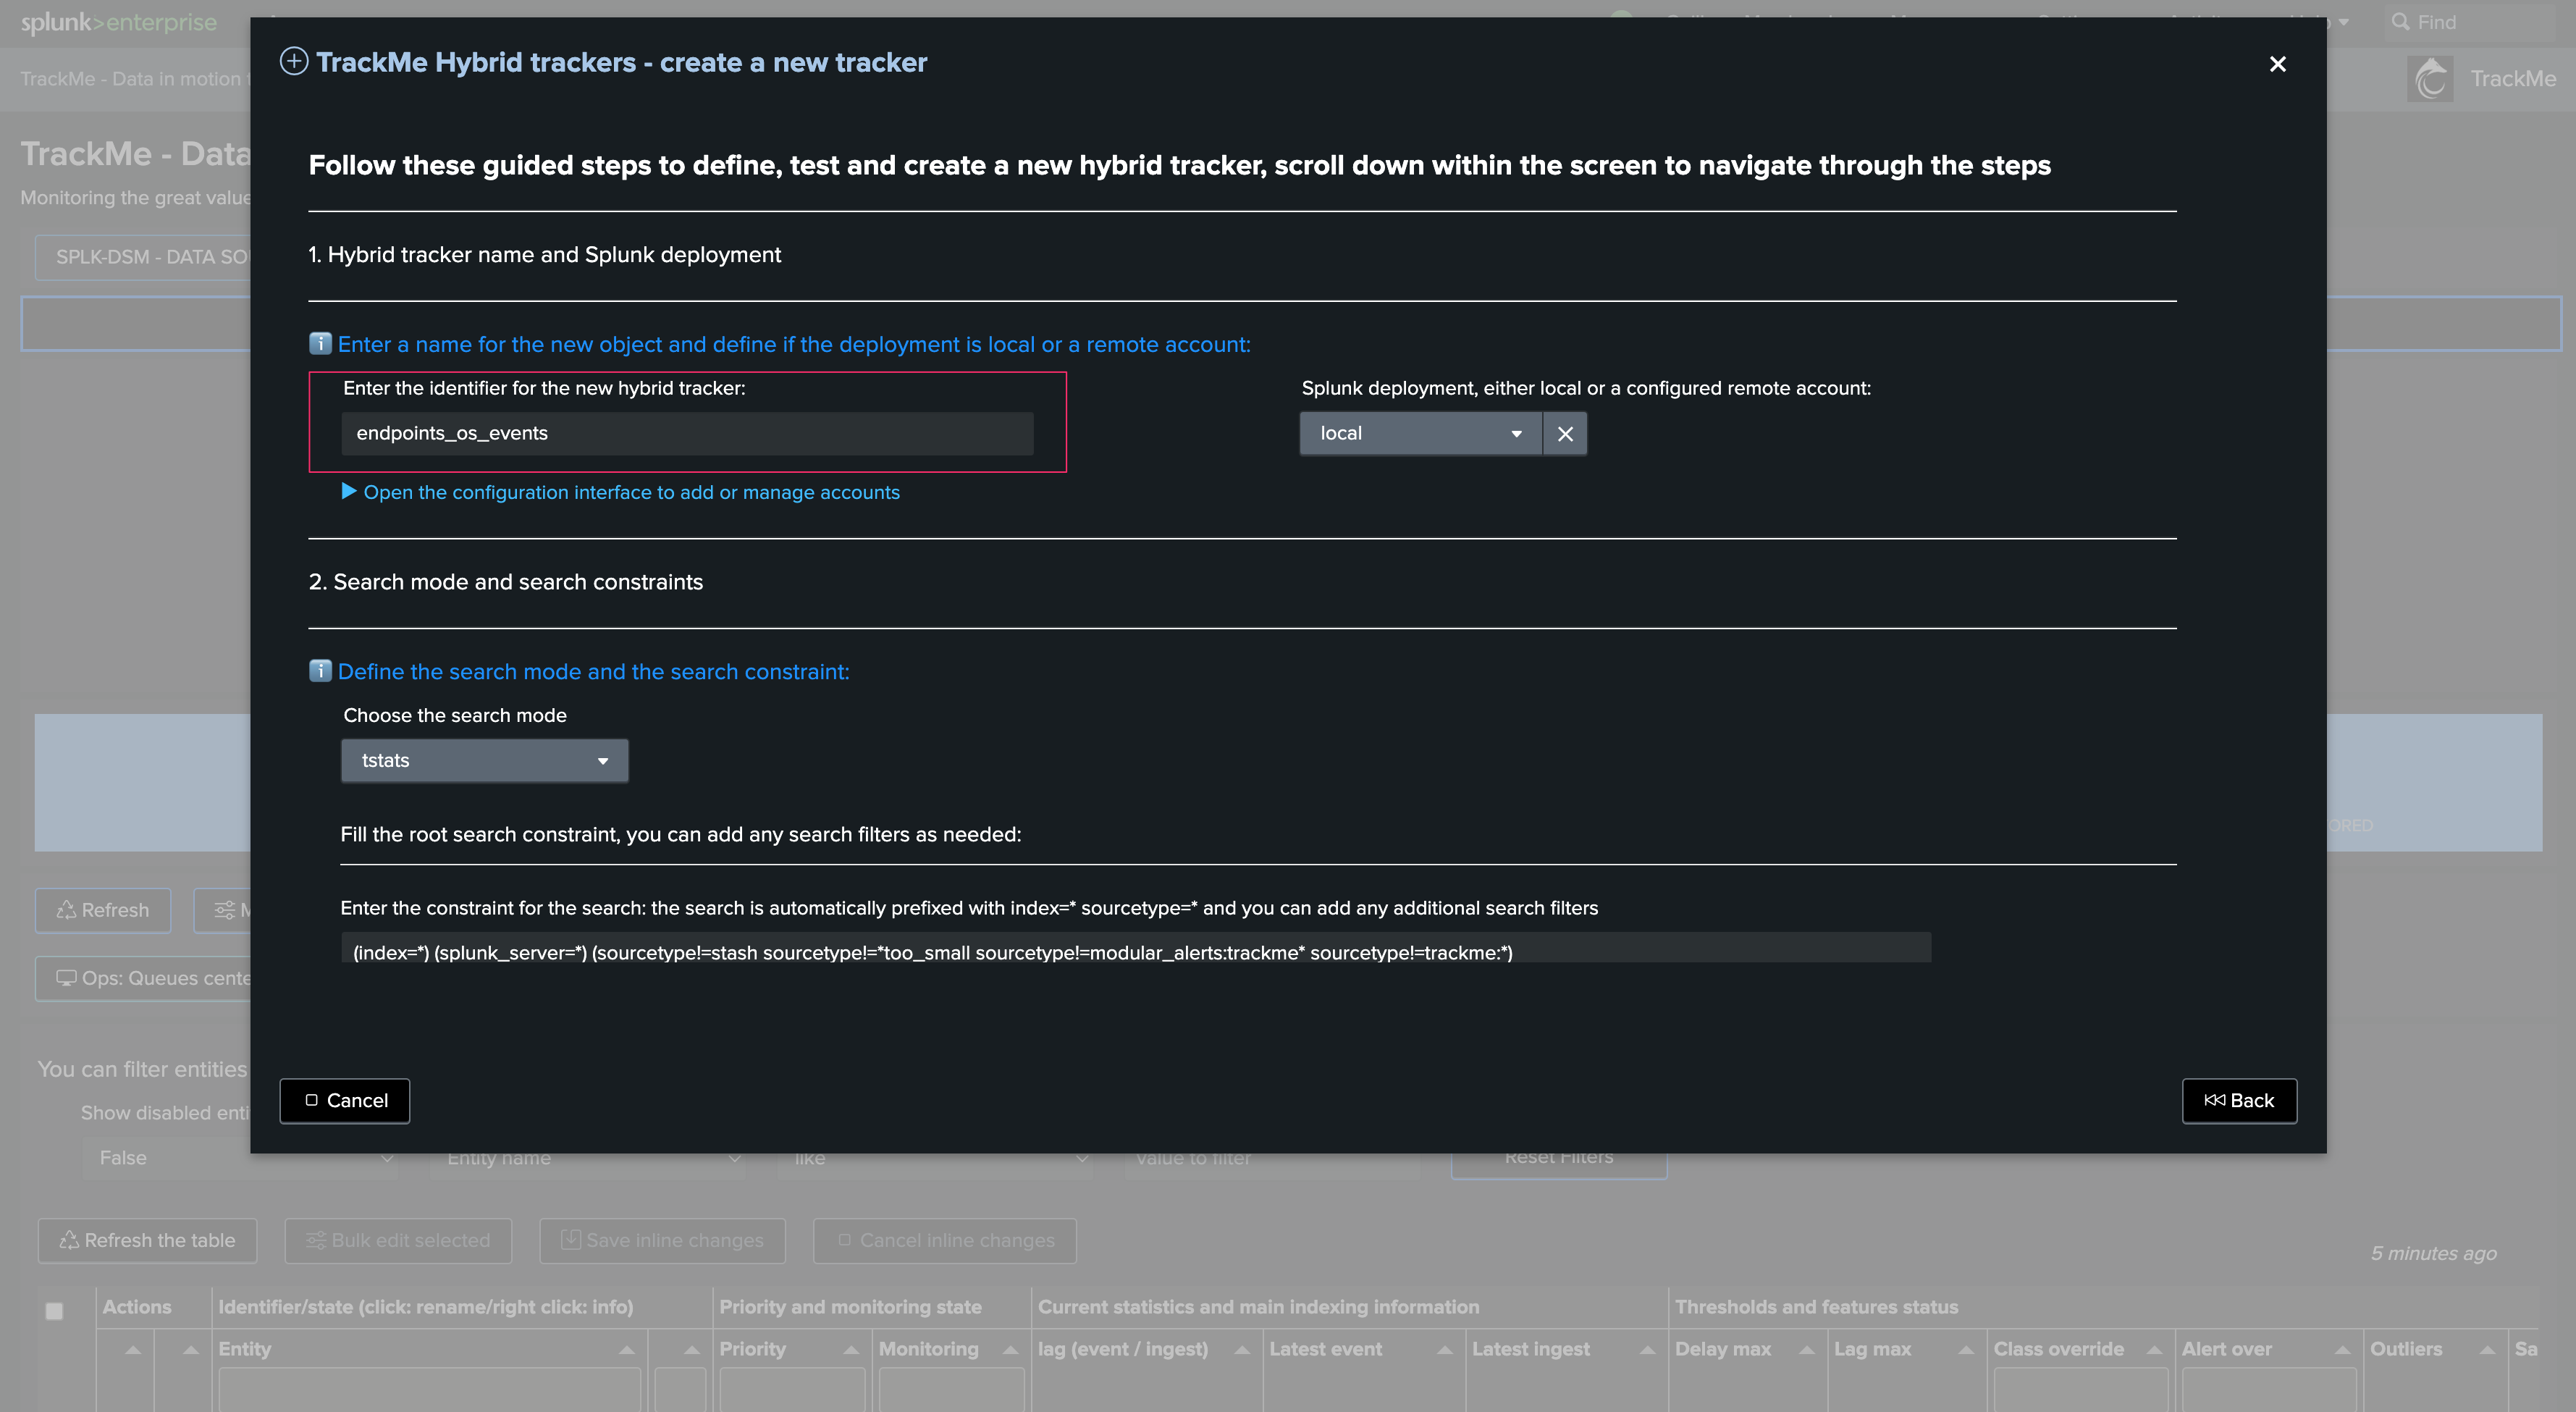Click info icon beside 'Define the search mode'
Image resolution: width=2576 pixels, height=1412 pixels.
[x=320, y=671]
